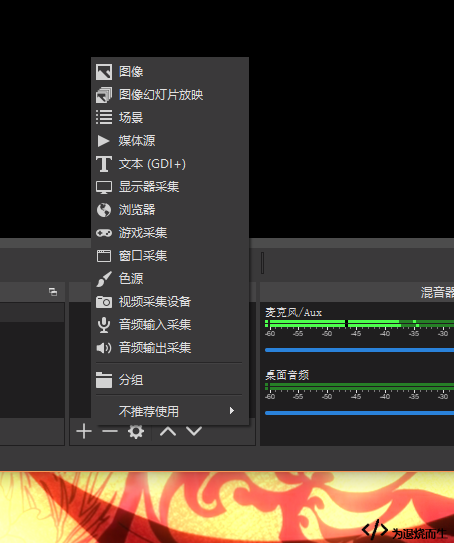Expand the 不推荐使用 submenu arrow

pos(232,411)
